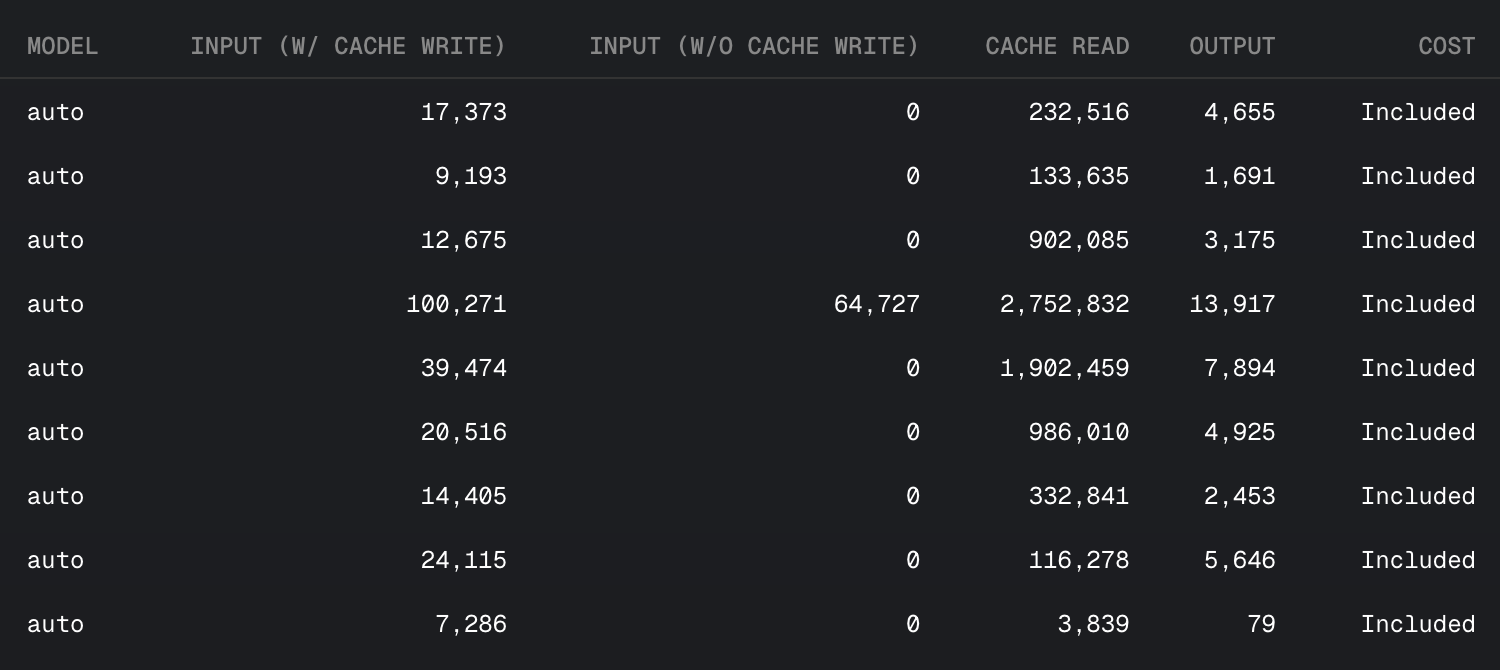Click the 100,271 input with cache value
Screen dimensions: 1500x670
point(456,304)
